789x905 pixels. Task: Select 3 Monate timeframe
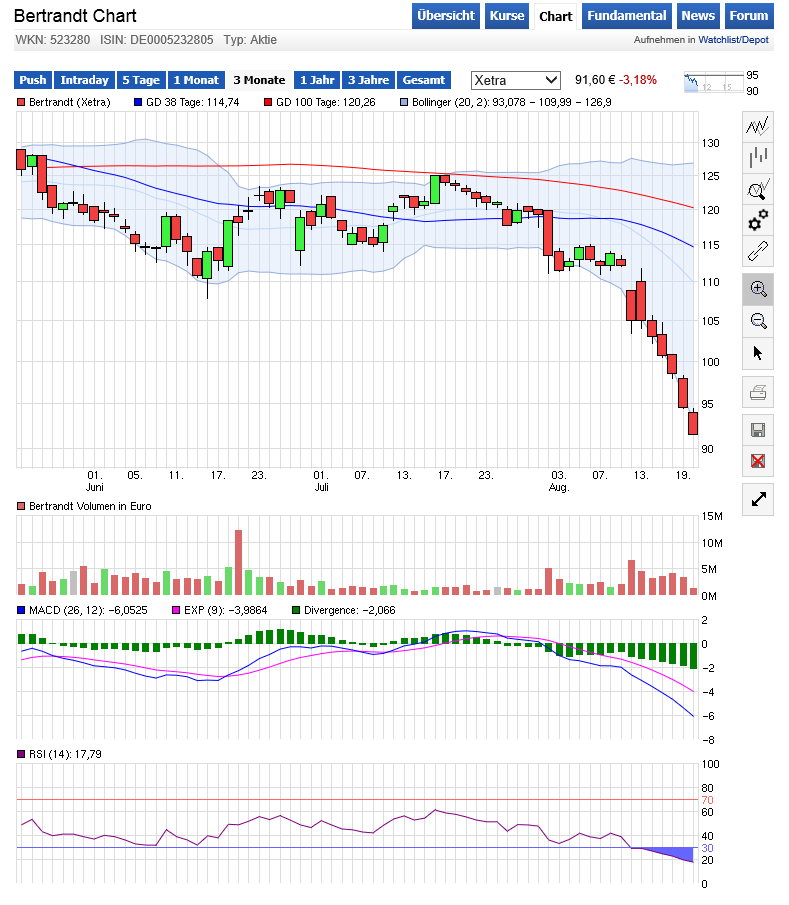point(259,80)
